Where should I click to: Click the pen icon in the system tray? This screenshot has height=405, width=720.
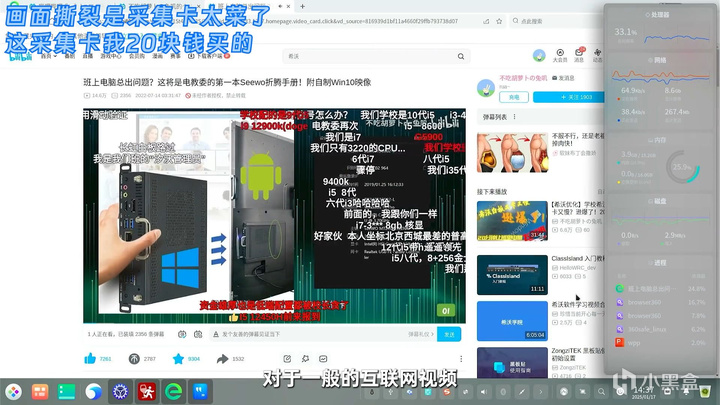[522, 392]
